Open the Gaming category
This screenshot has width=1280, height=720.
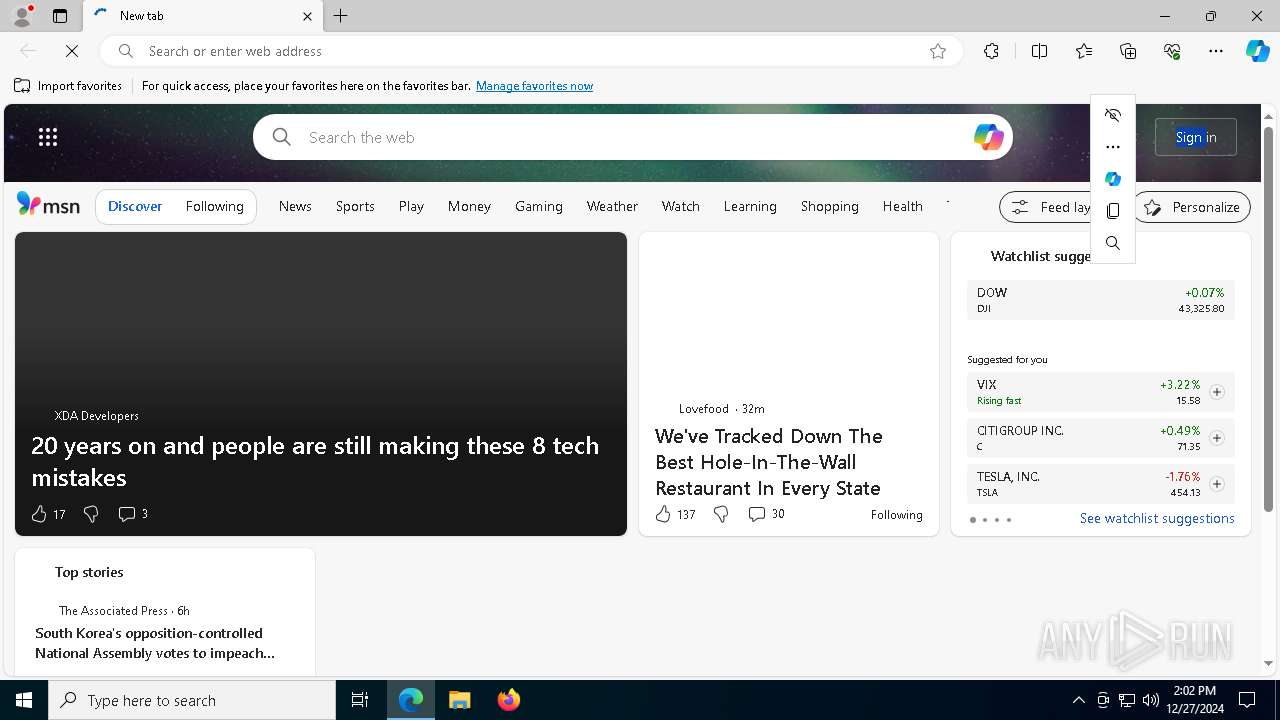pyautogui.click(x=539, y=206)
